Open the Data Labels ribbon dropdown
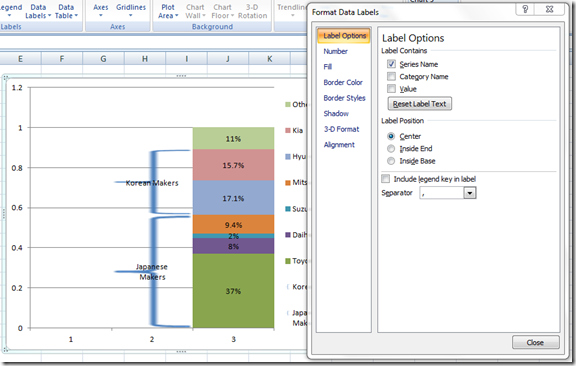Image resolution: width=576 pixels, height=366 pixels. click(38, 11)
